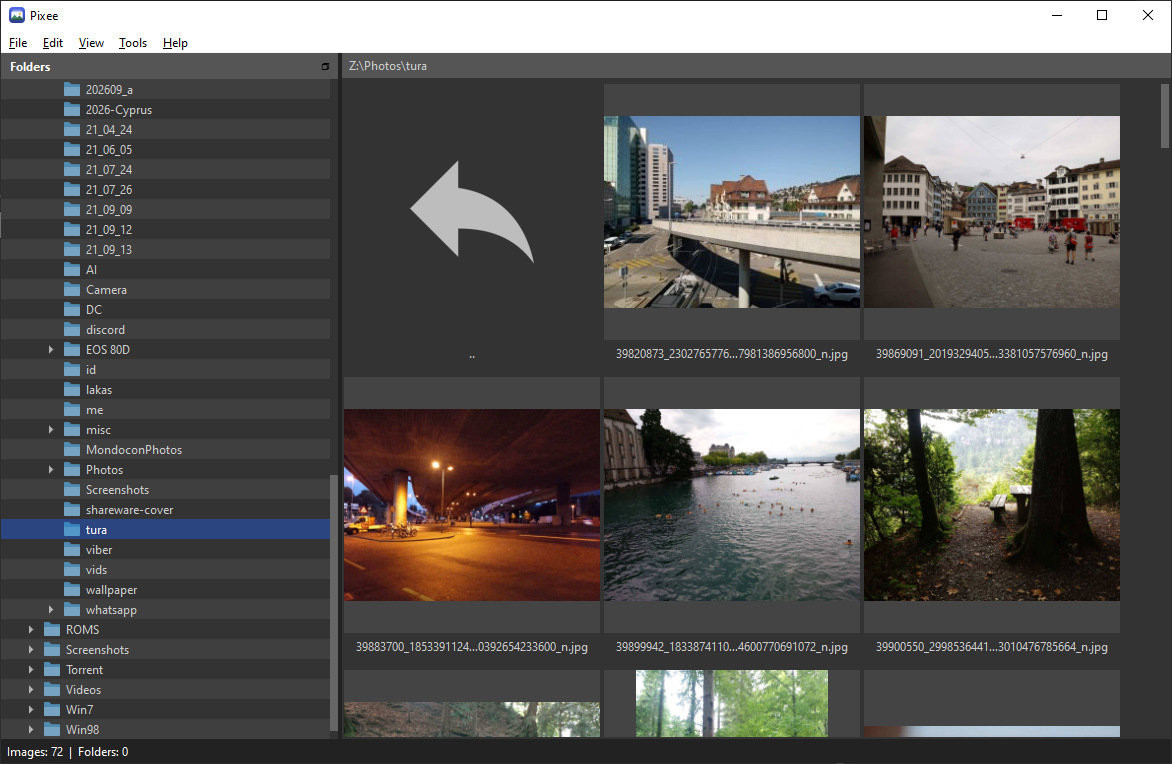Click filename 39869091_2019329405...3381057576960_n.jpg
Image resolution: width=1172 pixels, height=764 pixels.
tap(992, 354)
